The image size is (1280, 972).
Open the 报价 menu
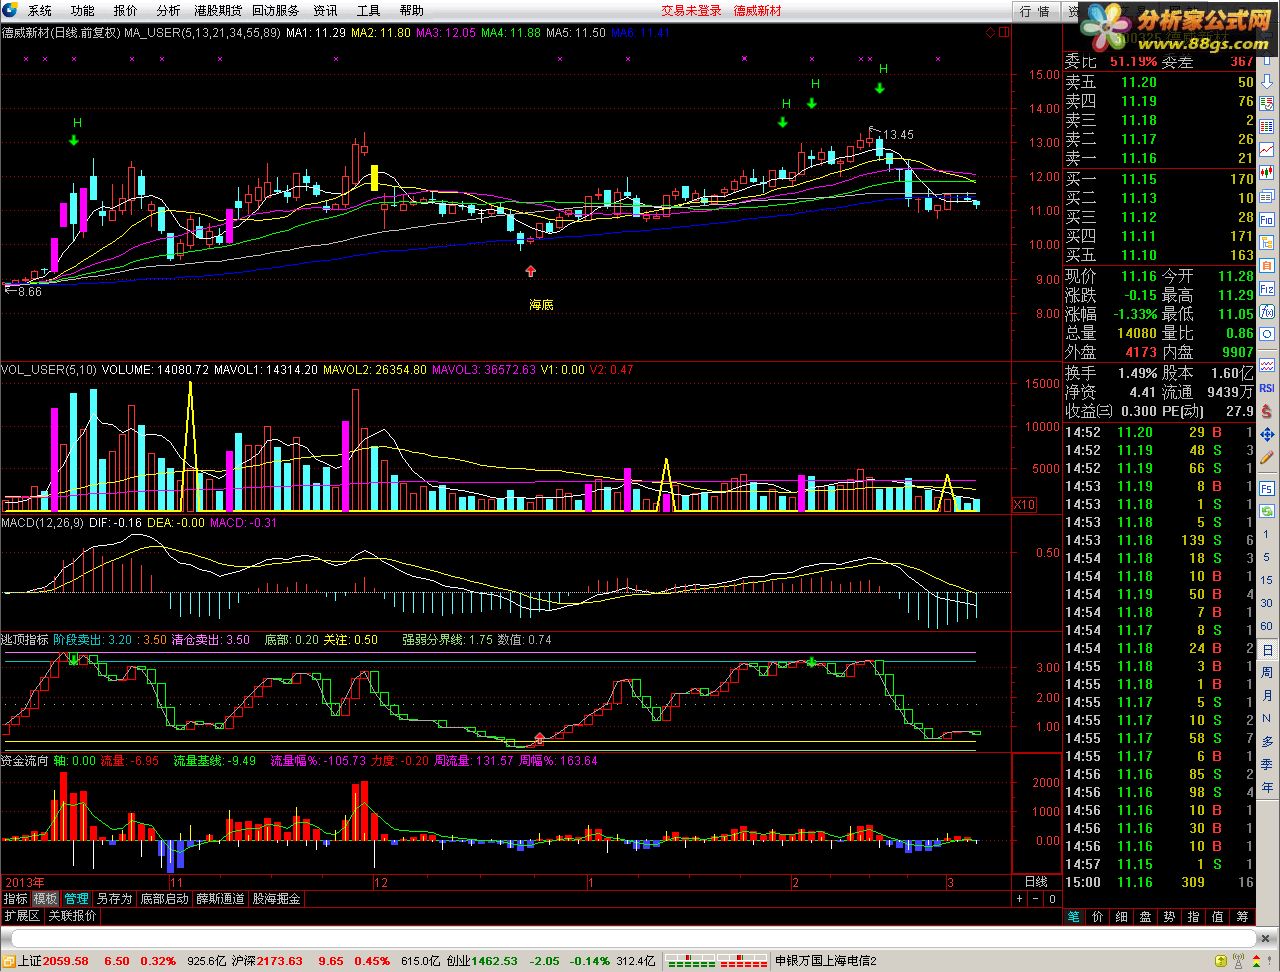126,11
